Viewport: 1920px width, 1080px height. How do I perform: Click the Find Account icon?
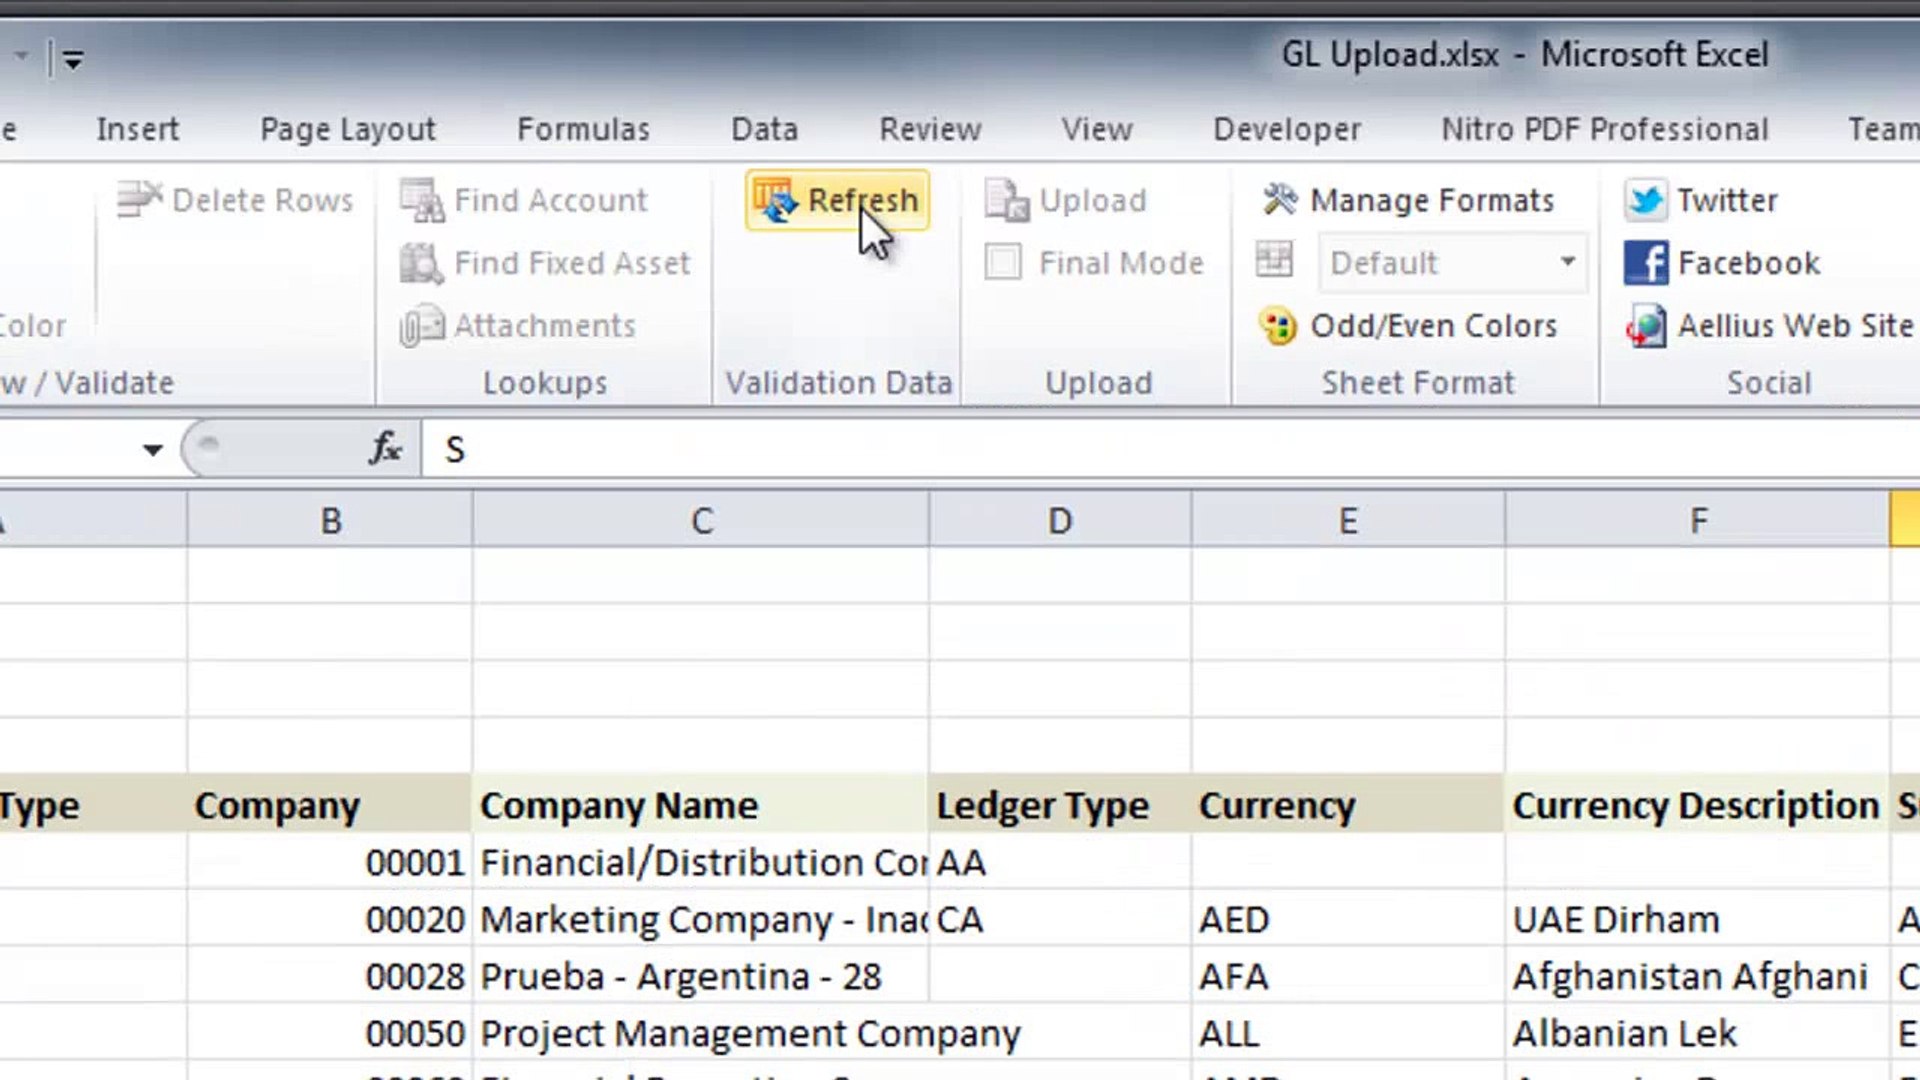[x=422, y=200]
